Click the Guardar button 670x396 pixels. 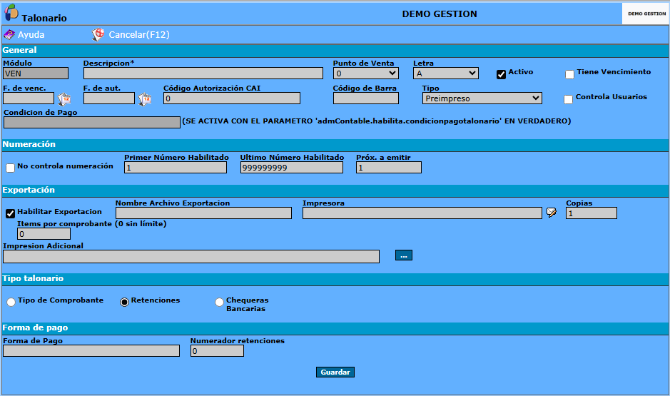click(x=335, y=372)
